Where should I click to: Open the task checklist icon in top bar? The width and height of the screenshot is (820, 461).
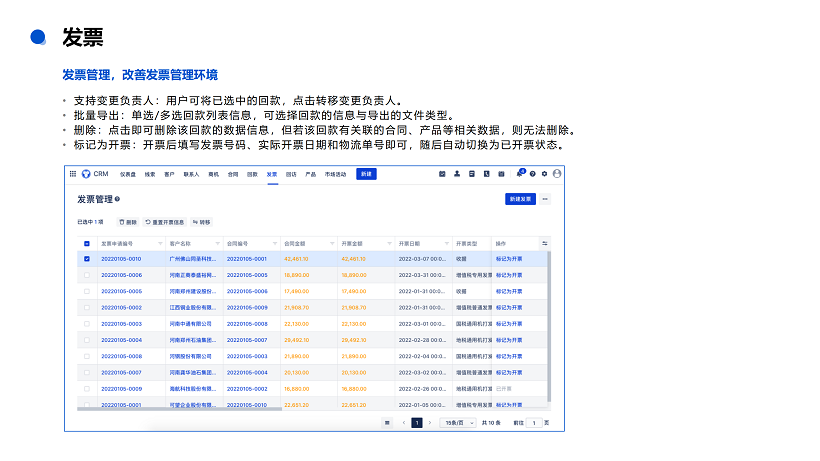442,174
